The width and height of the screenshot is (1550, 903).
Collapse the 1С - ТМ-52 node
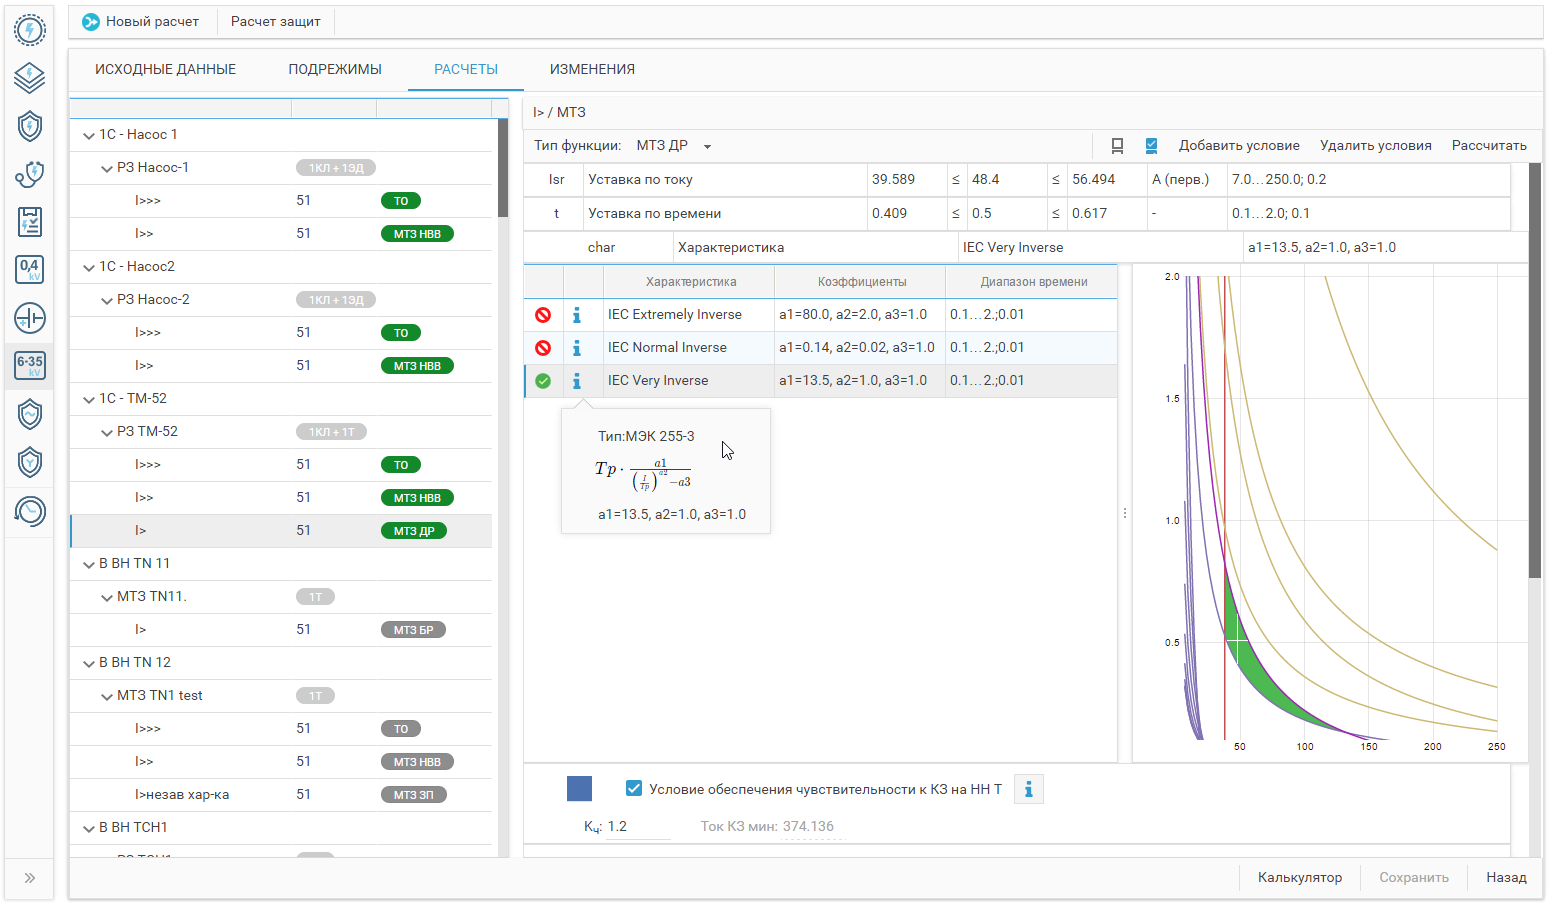[89, 399]
